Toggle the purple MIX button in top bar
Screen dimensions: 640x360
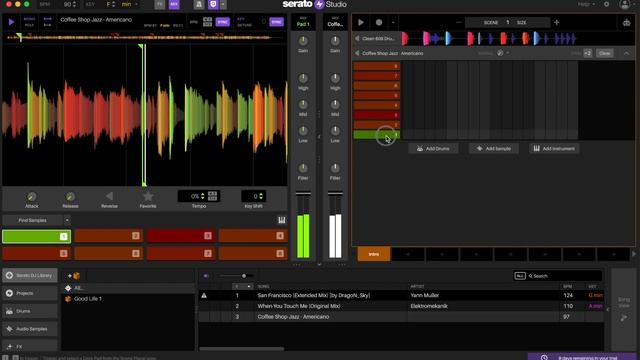[x=174, y=4]
